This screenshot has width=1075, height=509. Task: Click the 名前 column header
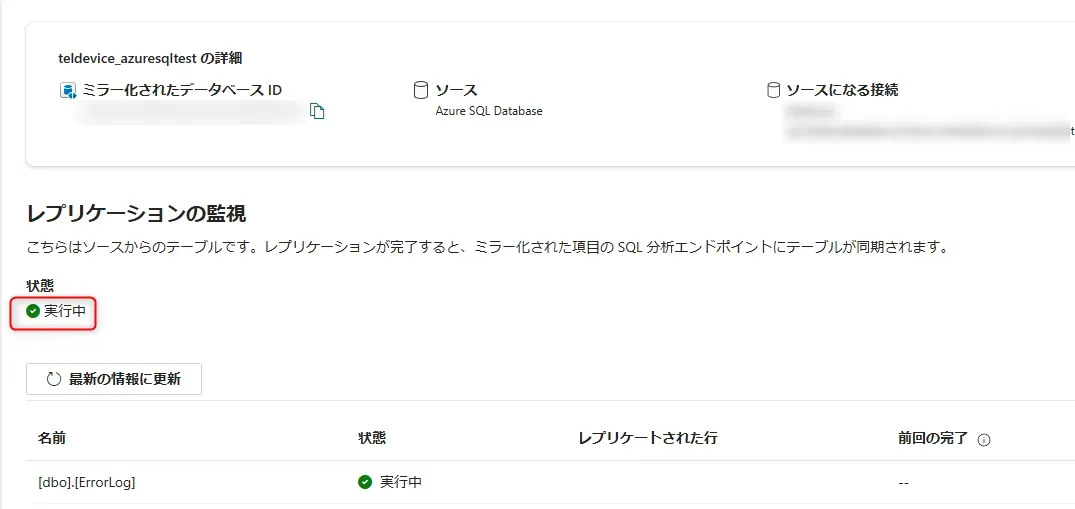pos(51,438)
